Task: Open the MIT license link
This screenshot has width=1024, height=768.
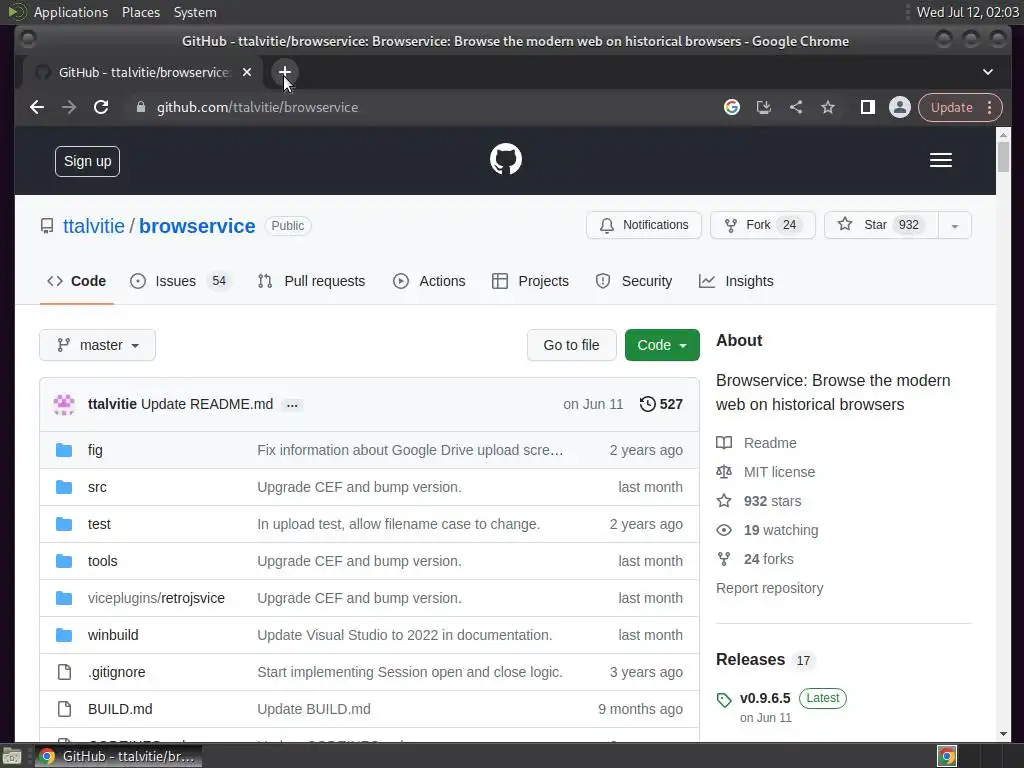Action: click(x=765, y=472)
